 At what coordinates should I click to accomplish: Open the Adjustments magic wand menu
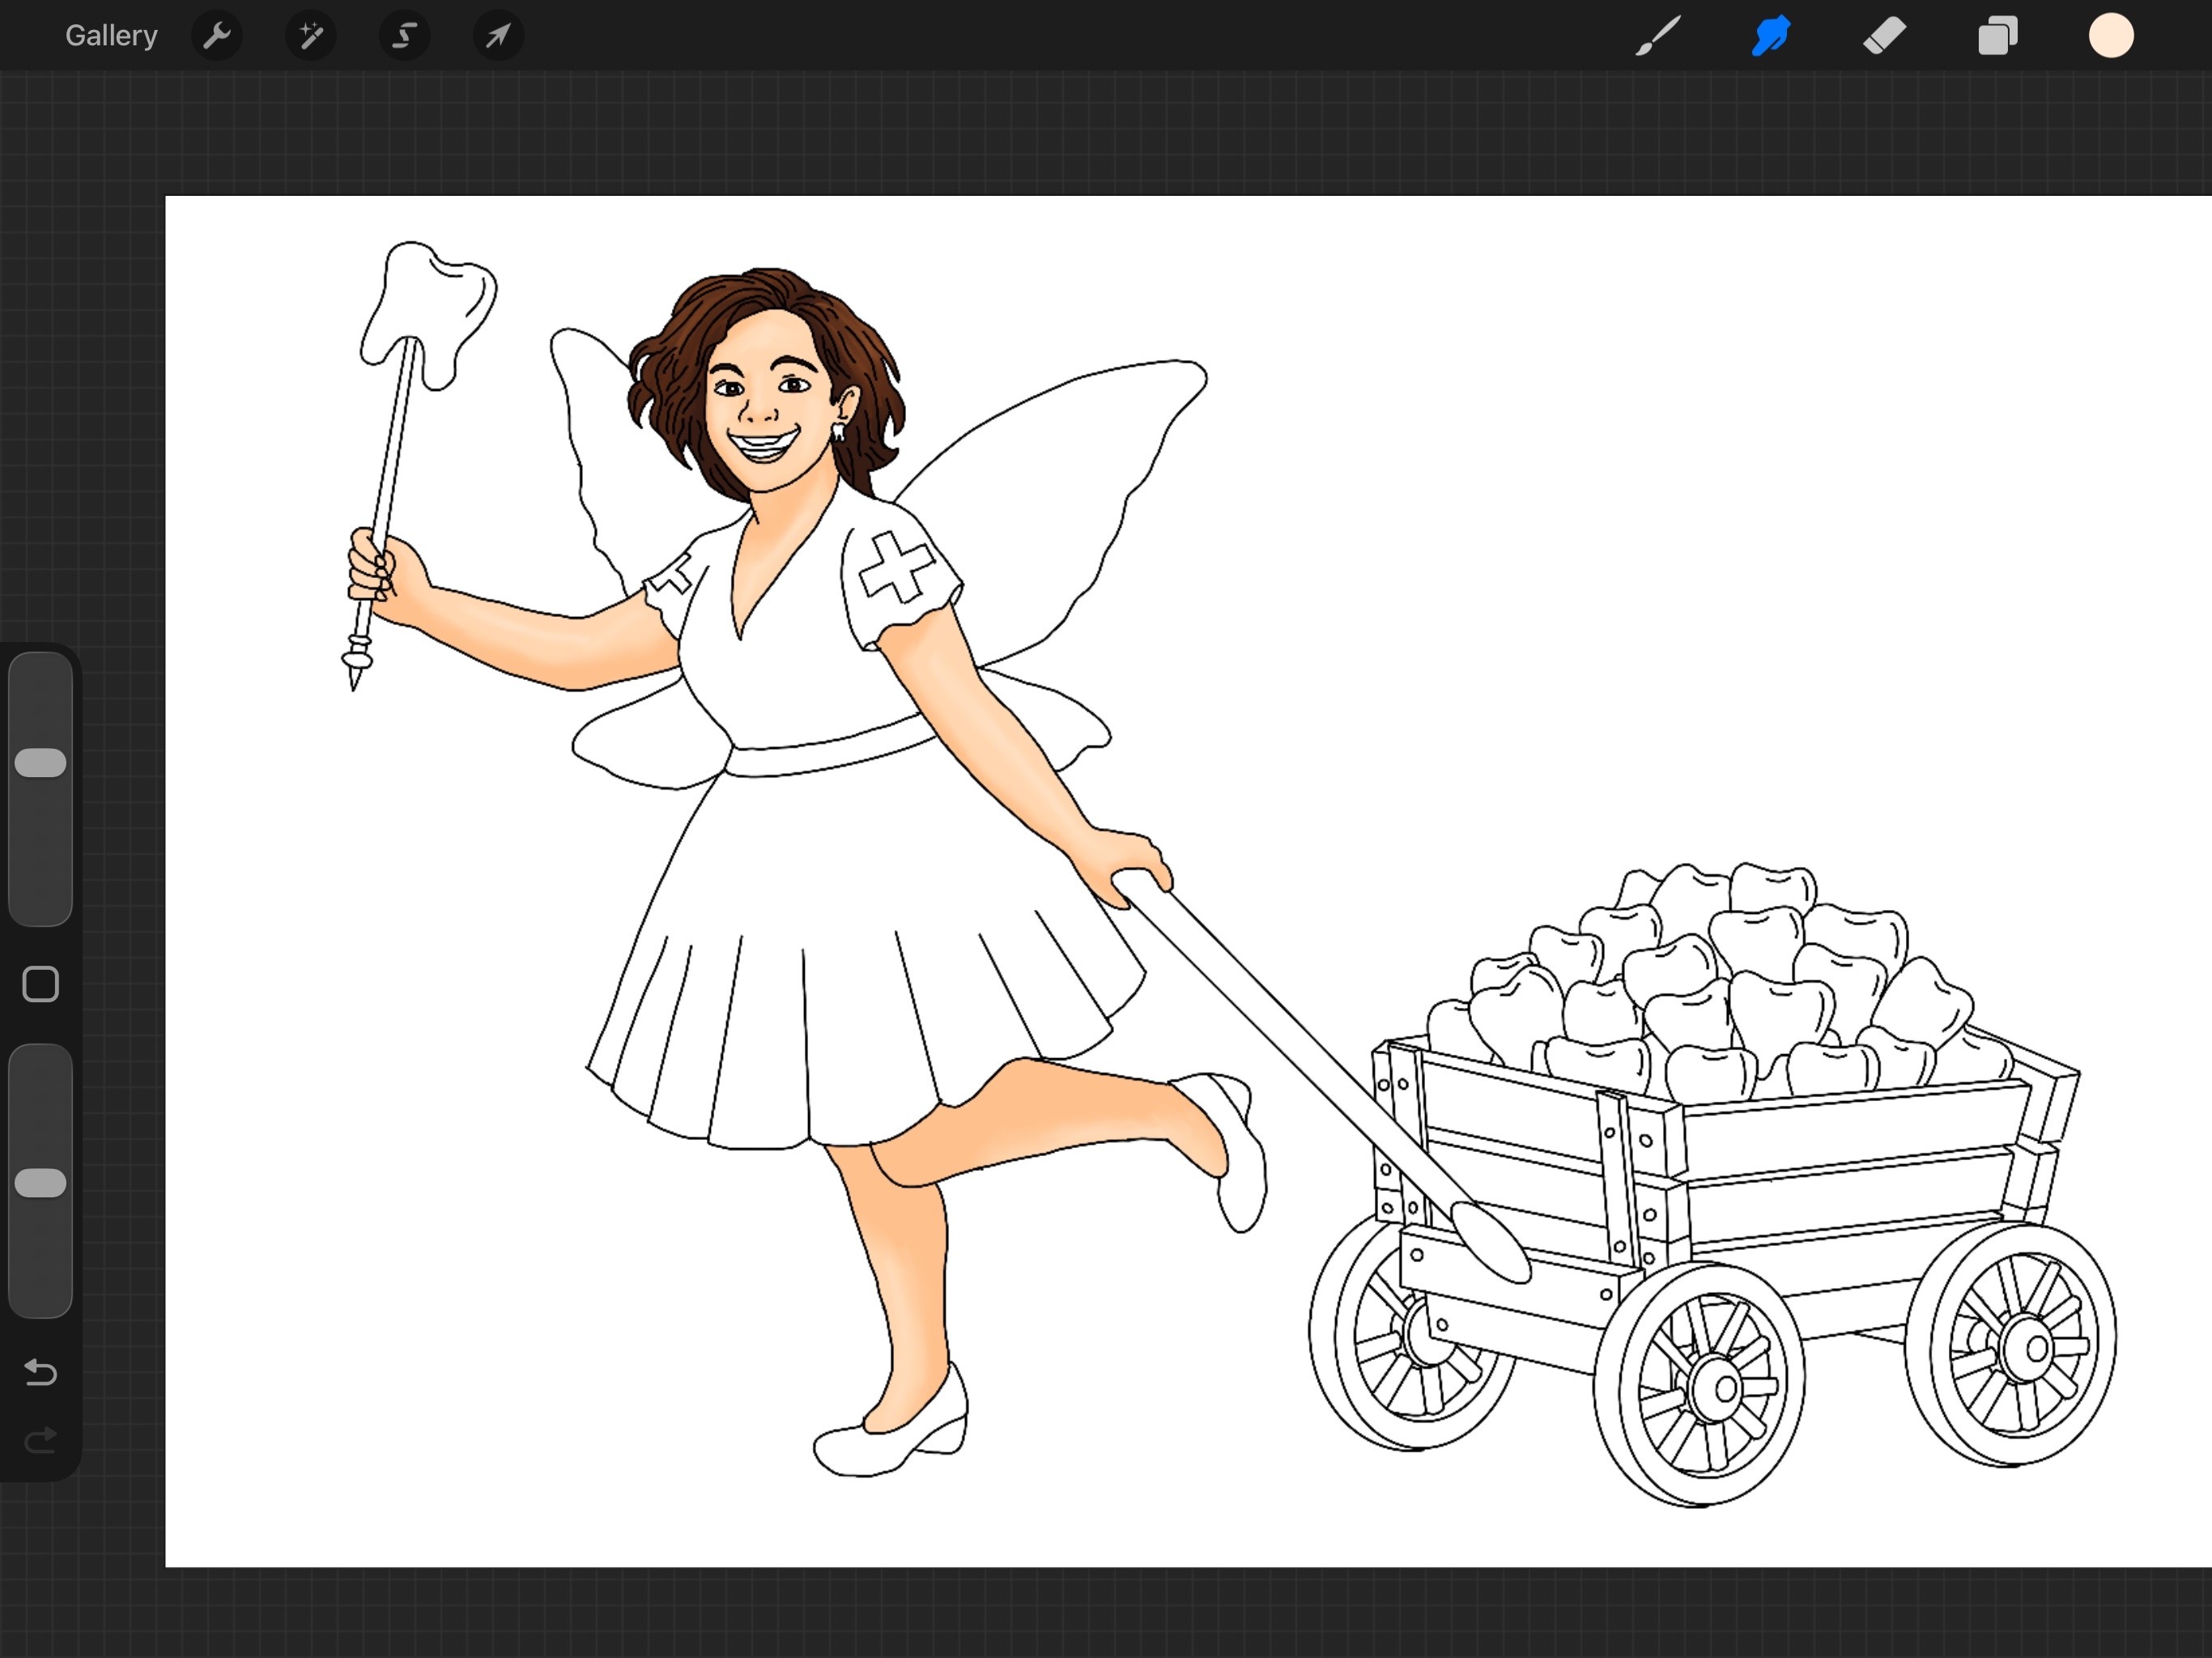(x=310, y=36)
